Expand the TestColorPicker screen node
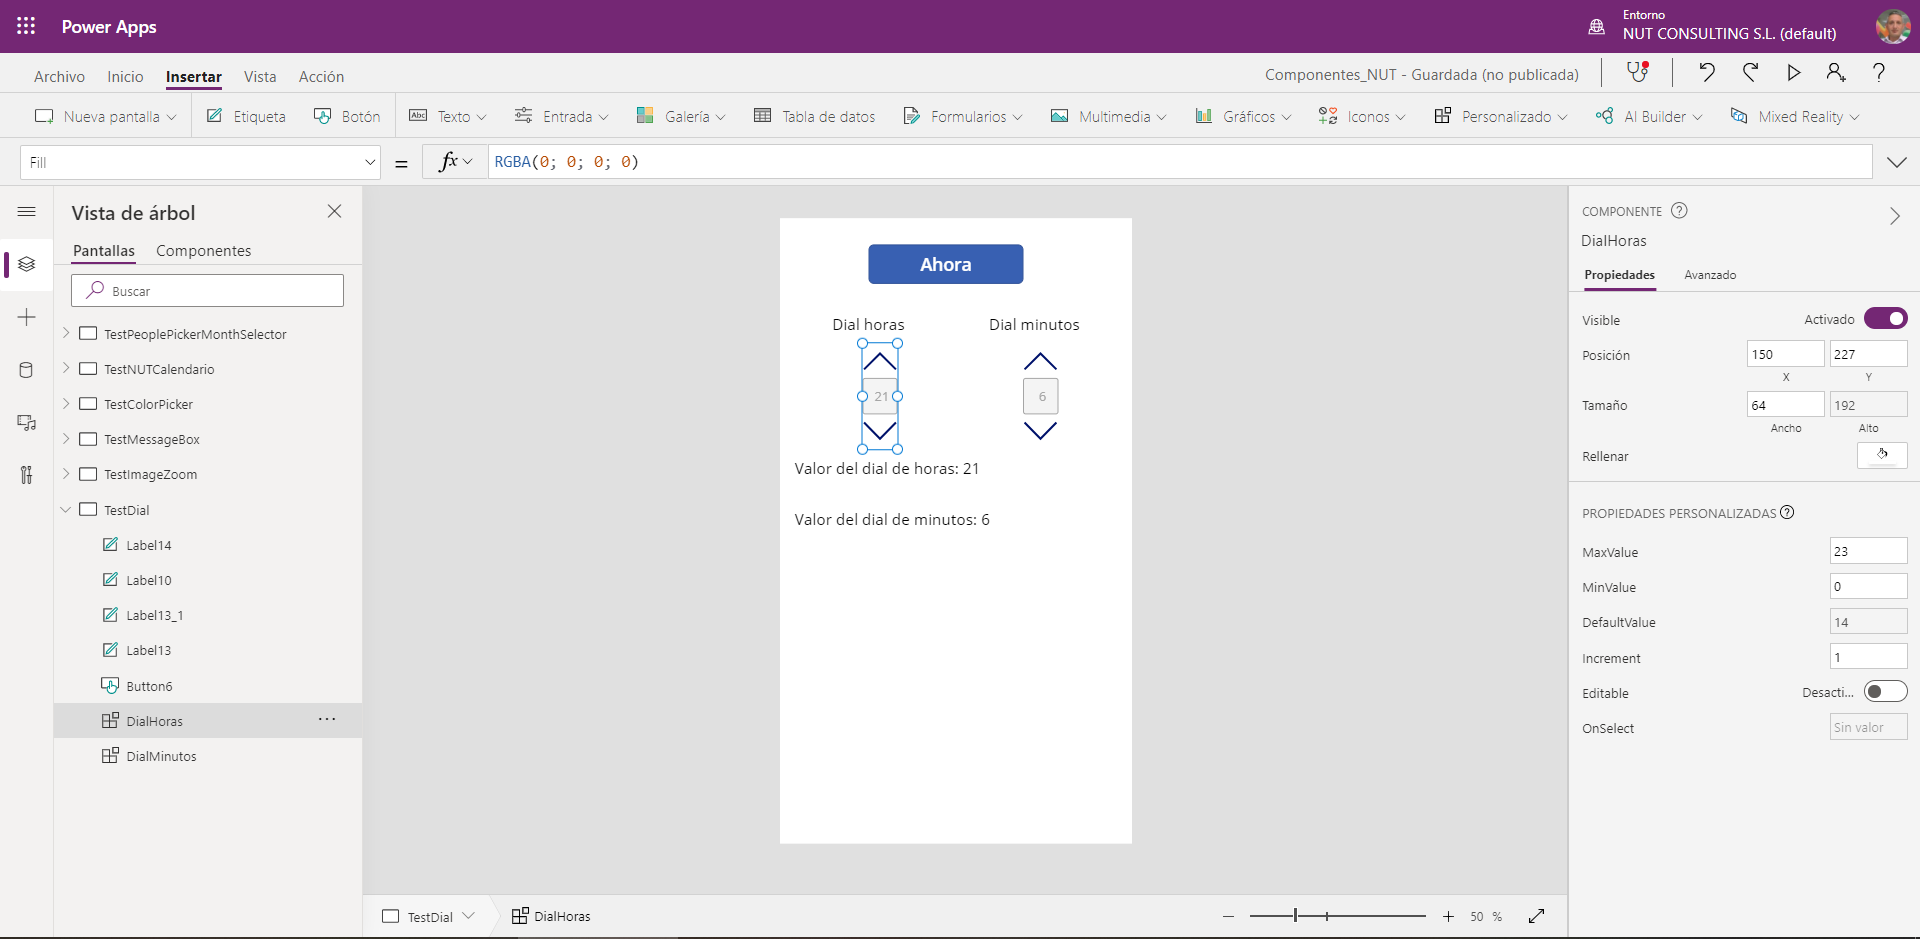 66,404
